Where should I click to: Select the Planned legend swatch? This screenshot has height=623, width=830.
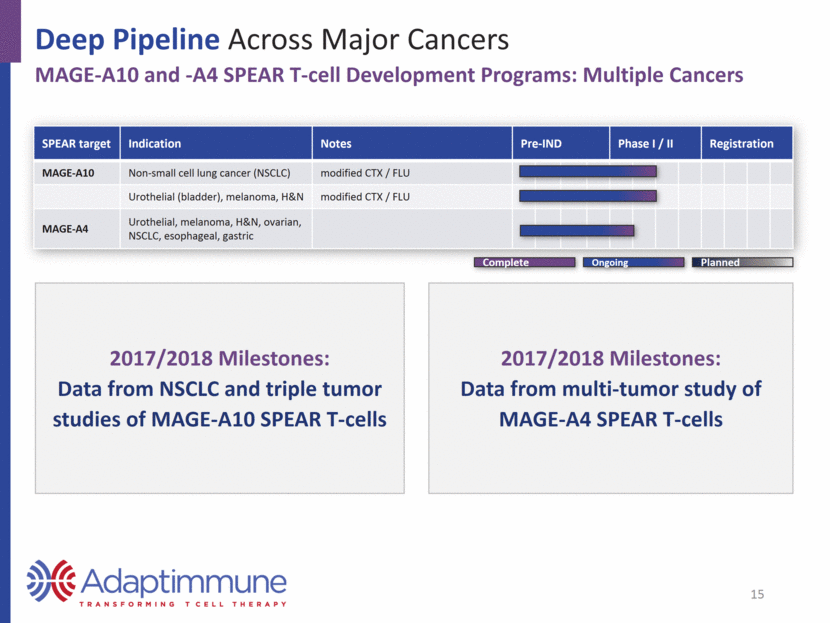743,262
